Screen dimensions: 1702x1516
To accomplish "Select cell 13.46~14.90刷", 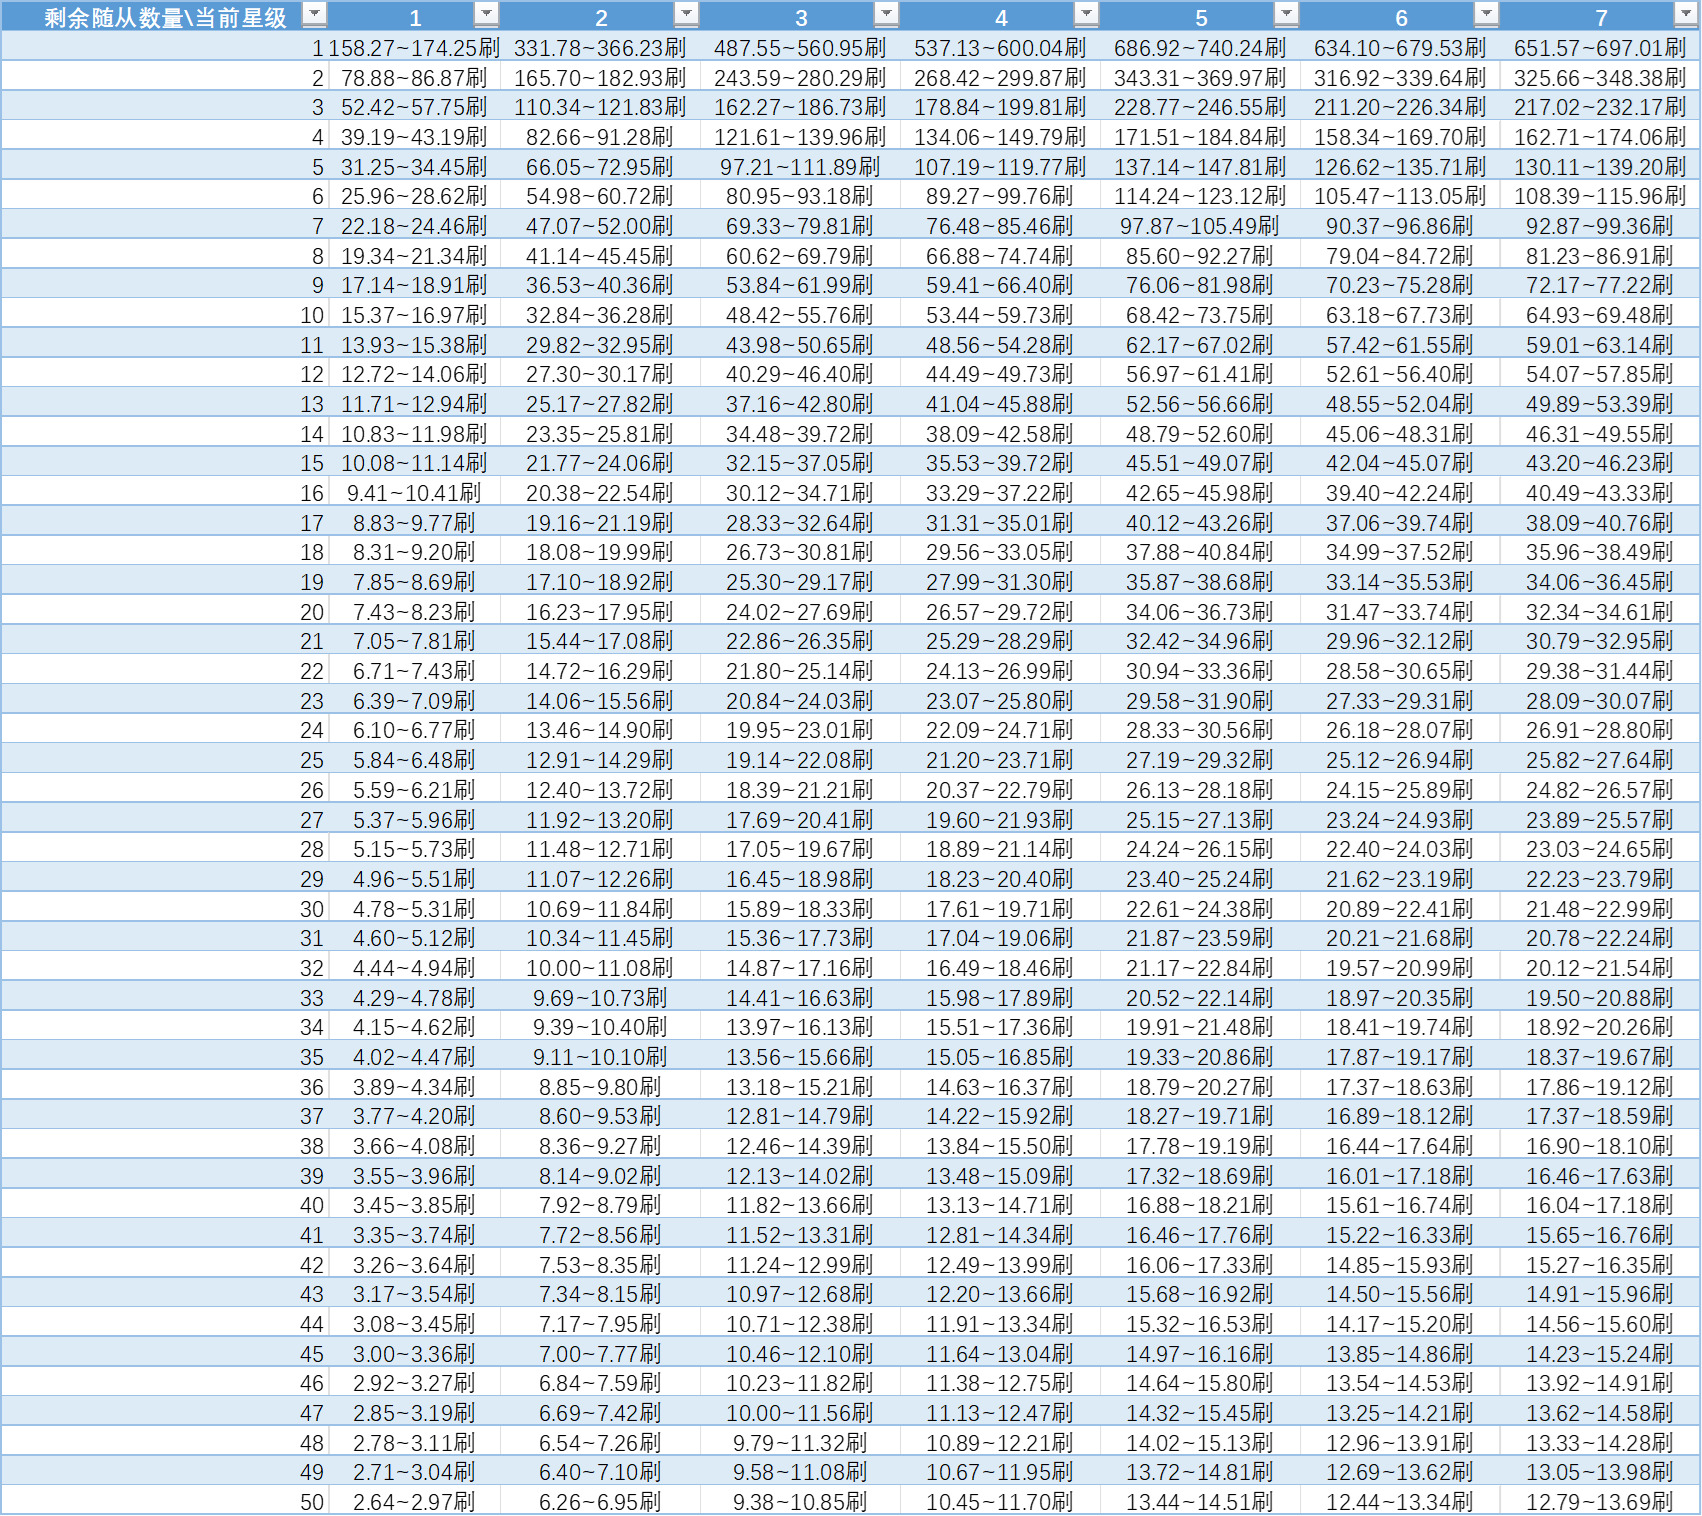I will (x=600, y=730).
